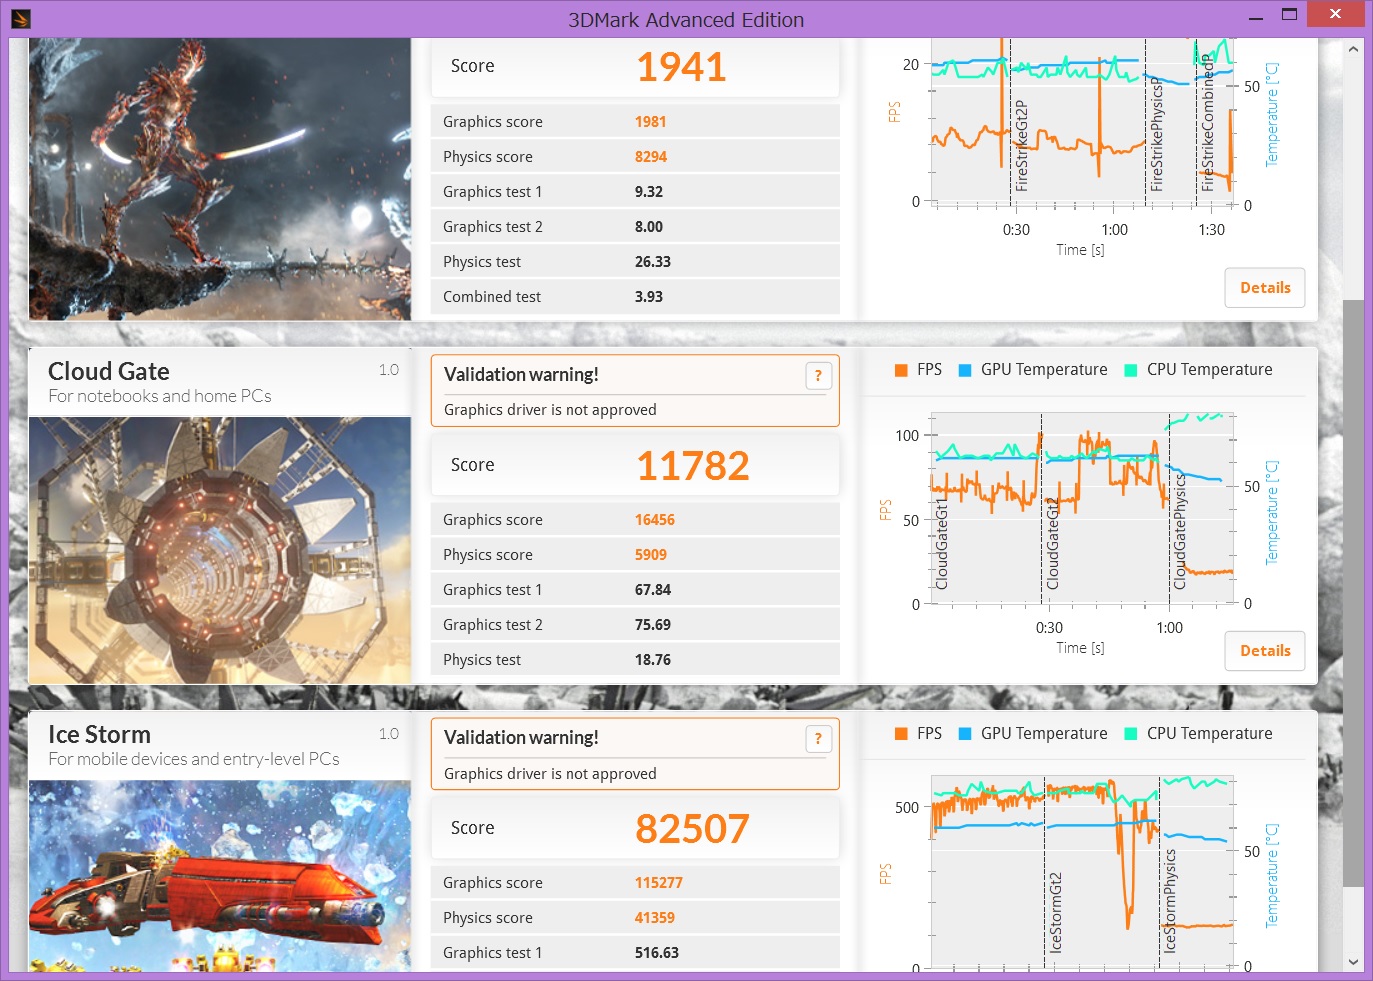
Task: Open Details for the Fire Strike result
Action: pyautogui.click(x=1265, y=288)
